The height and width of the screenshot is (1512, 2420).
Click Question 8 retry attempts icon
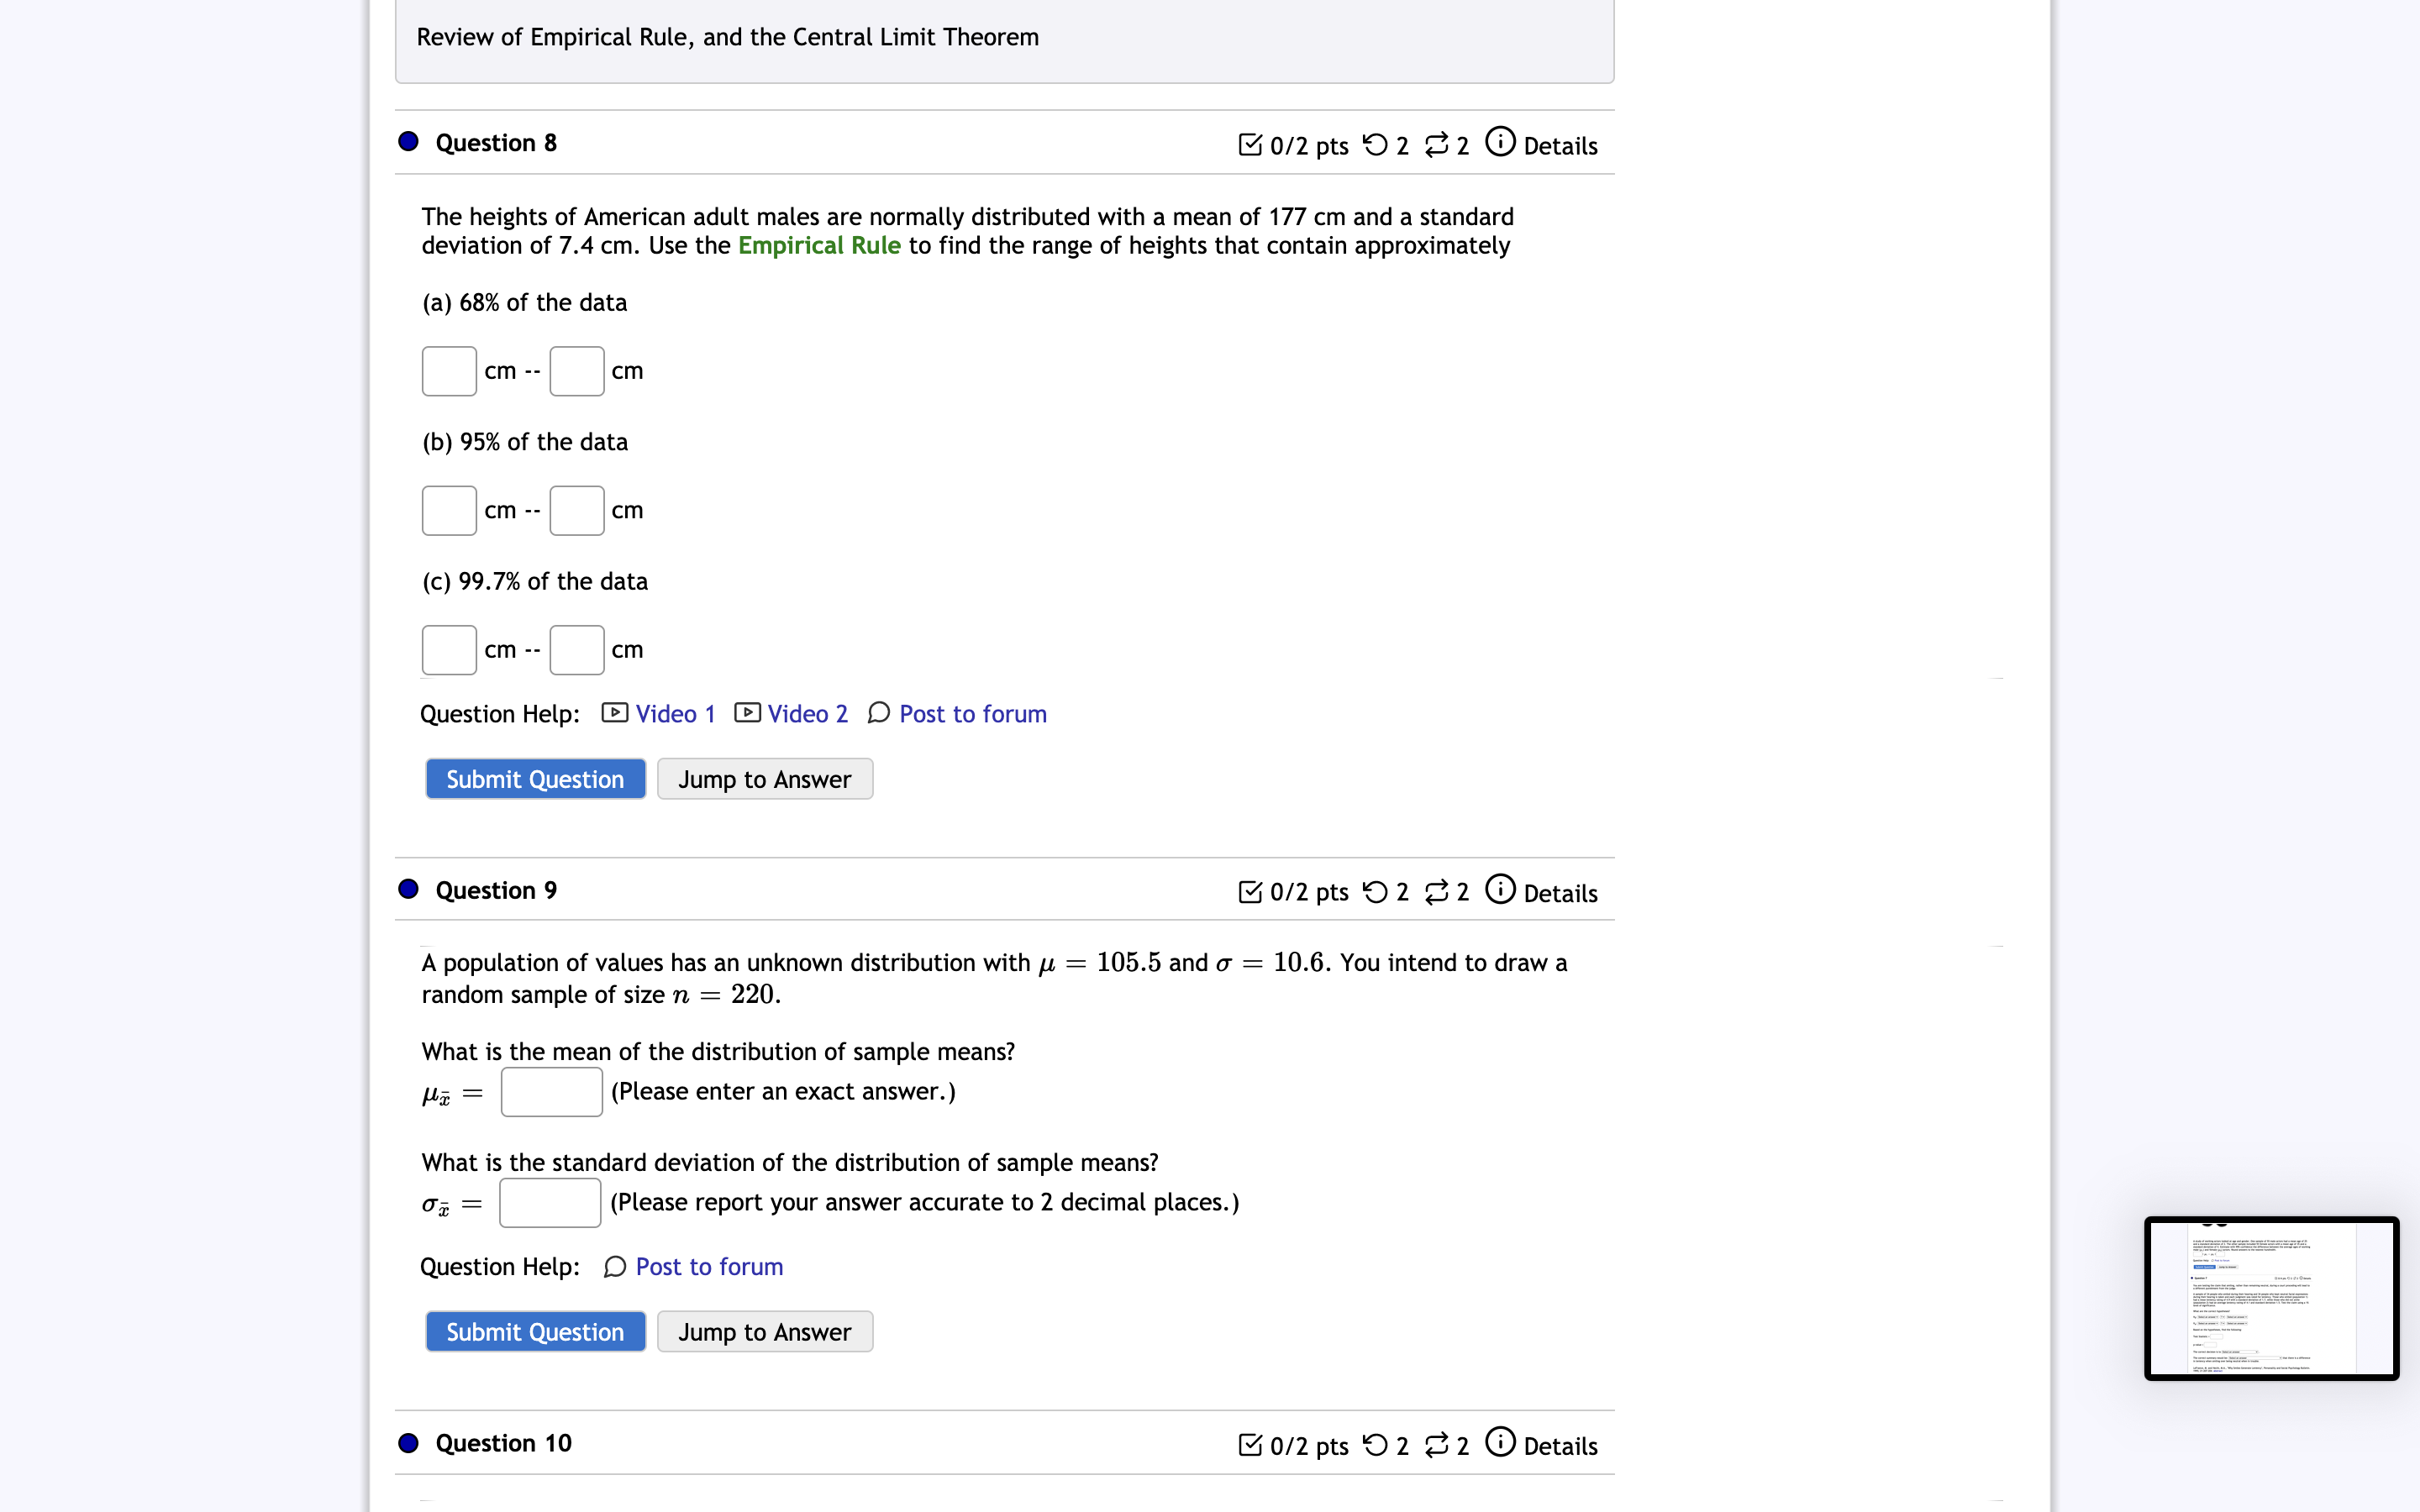[x=1376, y=145]
